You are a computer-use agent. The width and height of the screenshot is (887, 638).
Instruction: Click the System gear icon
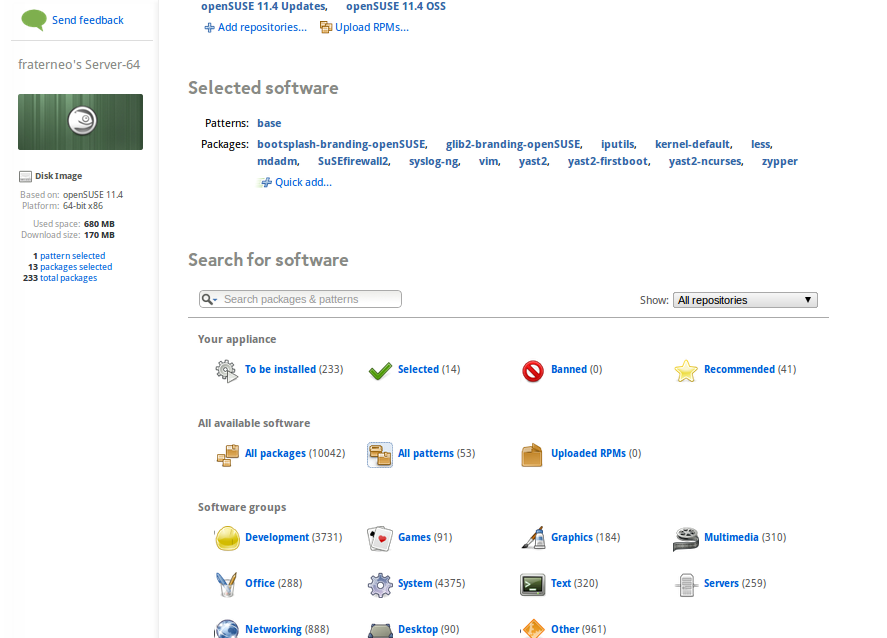pyautogui.click(x=380, y=585)
